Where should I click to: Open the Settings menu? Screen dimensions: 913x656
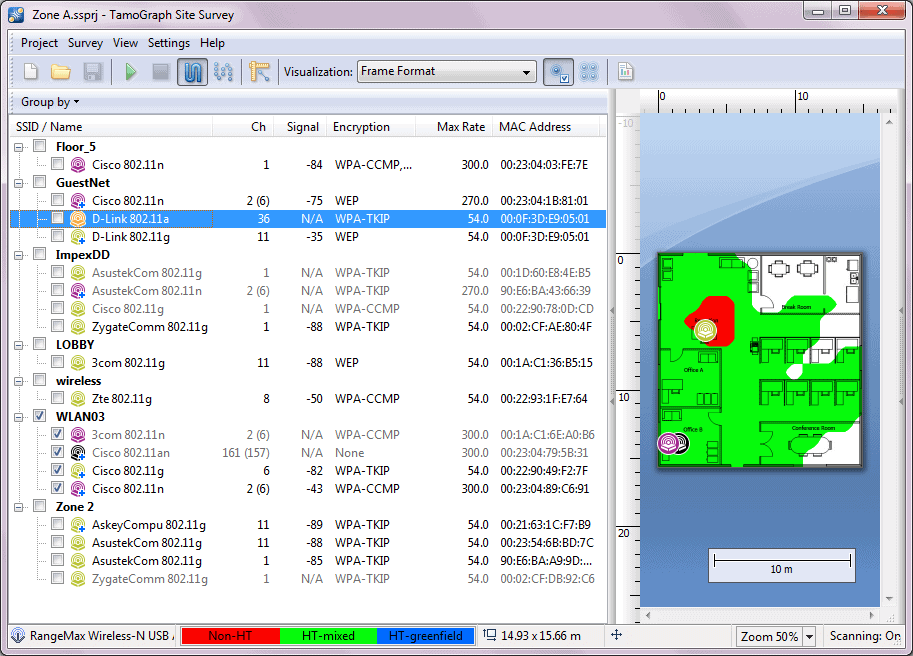169,43
